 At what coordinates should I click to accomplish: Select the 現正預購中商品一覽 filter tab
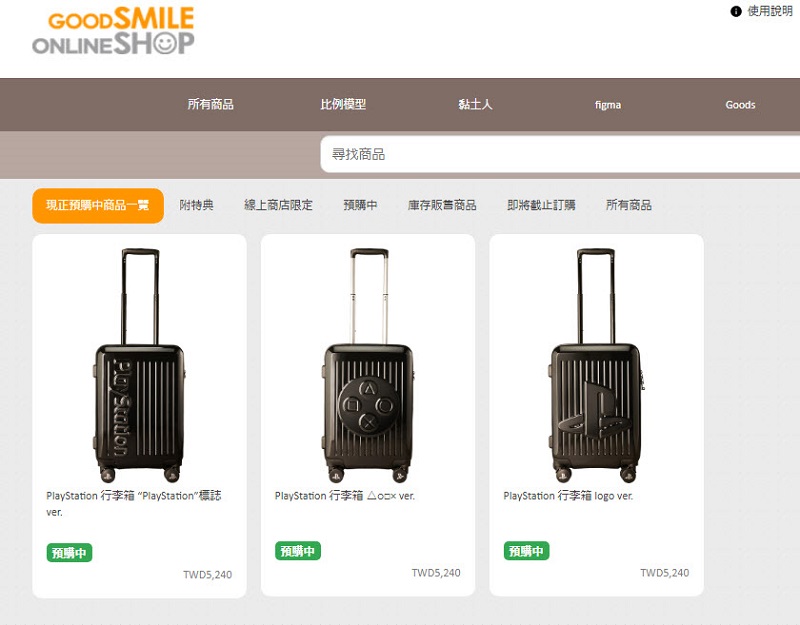98,206
